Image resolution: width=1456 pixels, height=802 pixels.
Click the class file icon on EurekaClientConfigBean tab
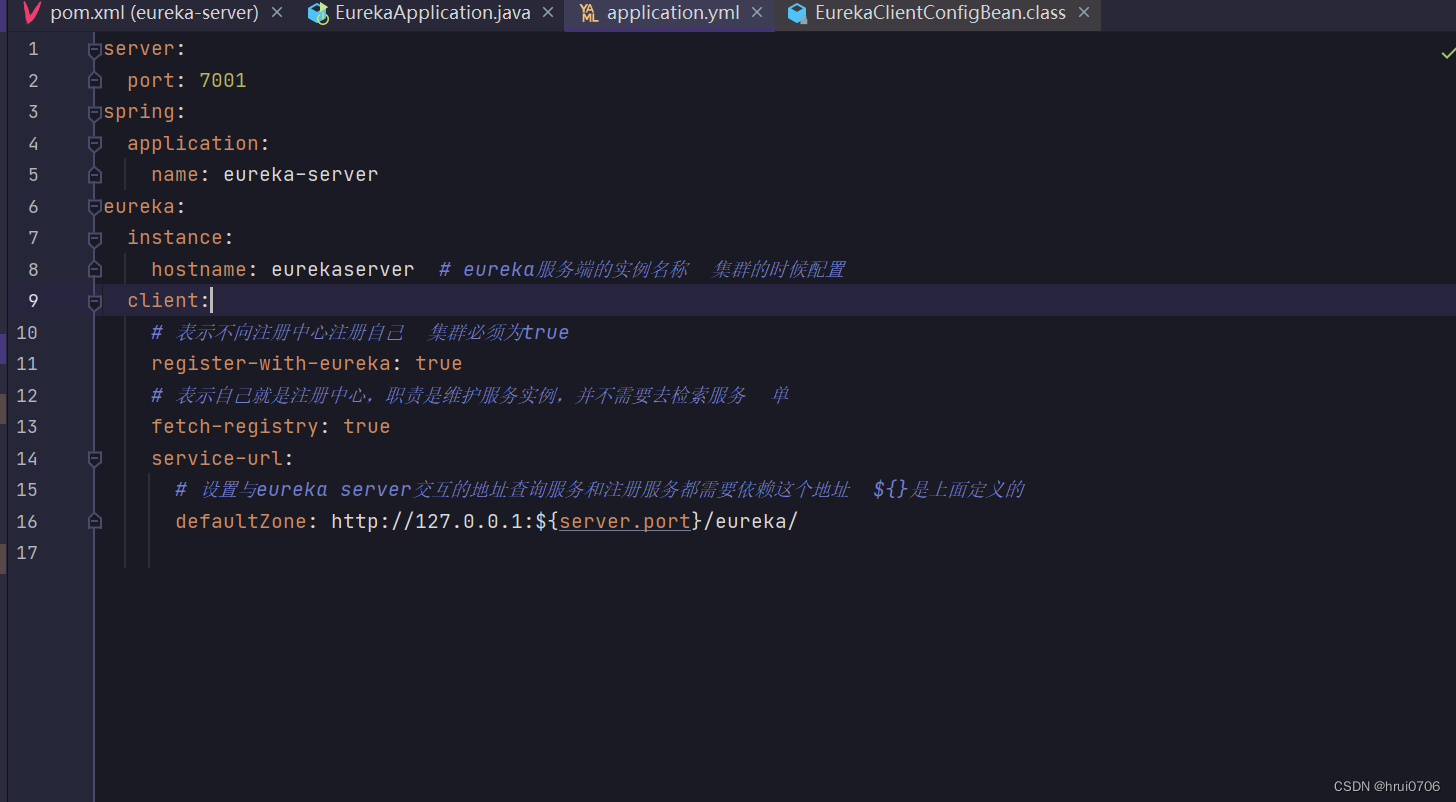point(797,13)
